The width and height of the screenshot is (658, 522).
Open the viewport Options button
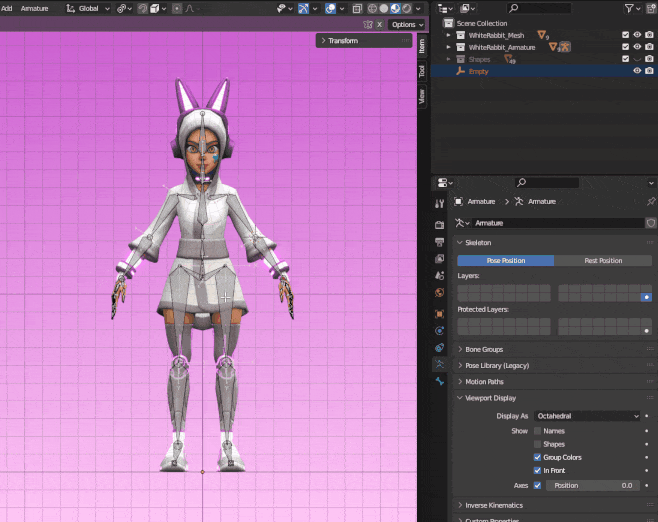click(407, 24)
